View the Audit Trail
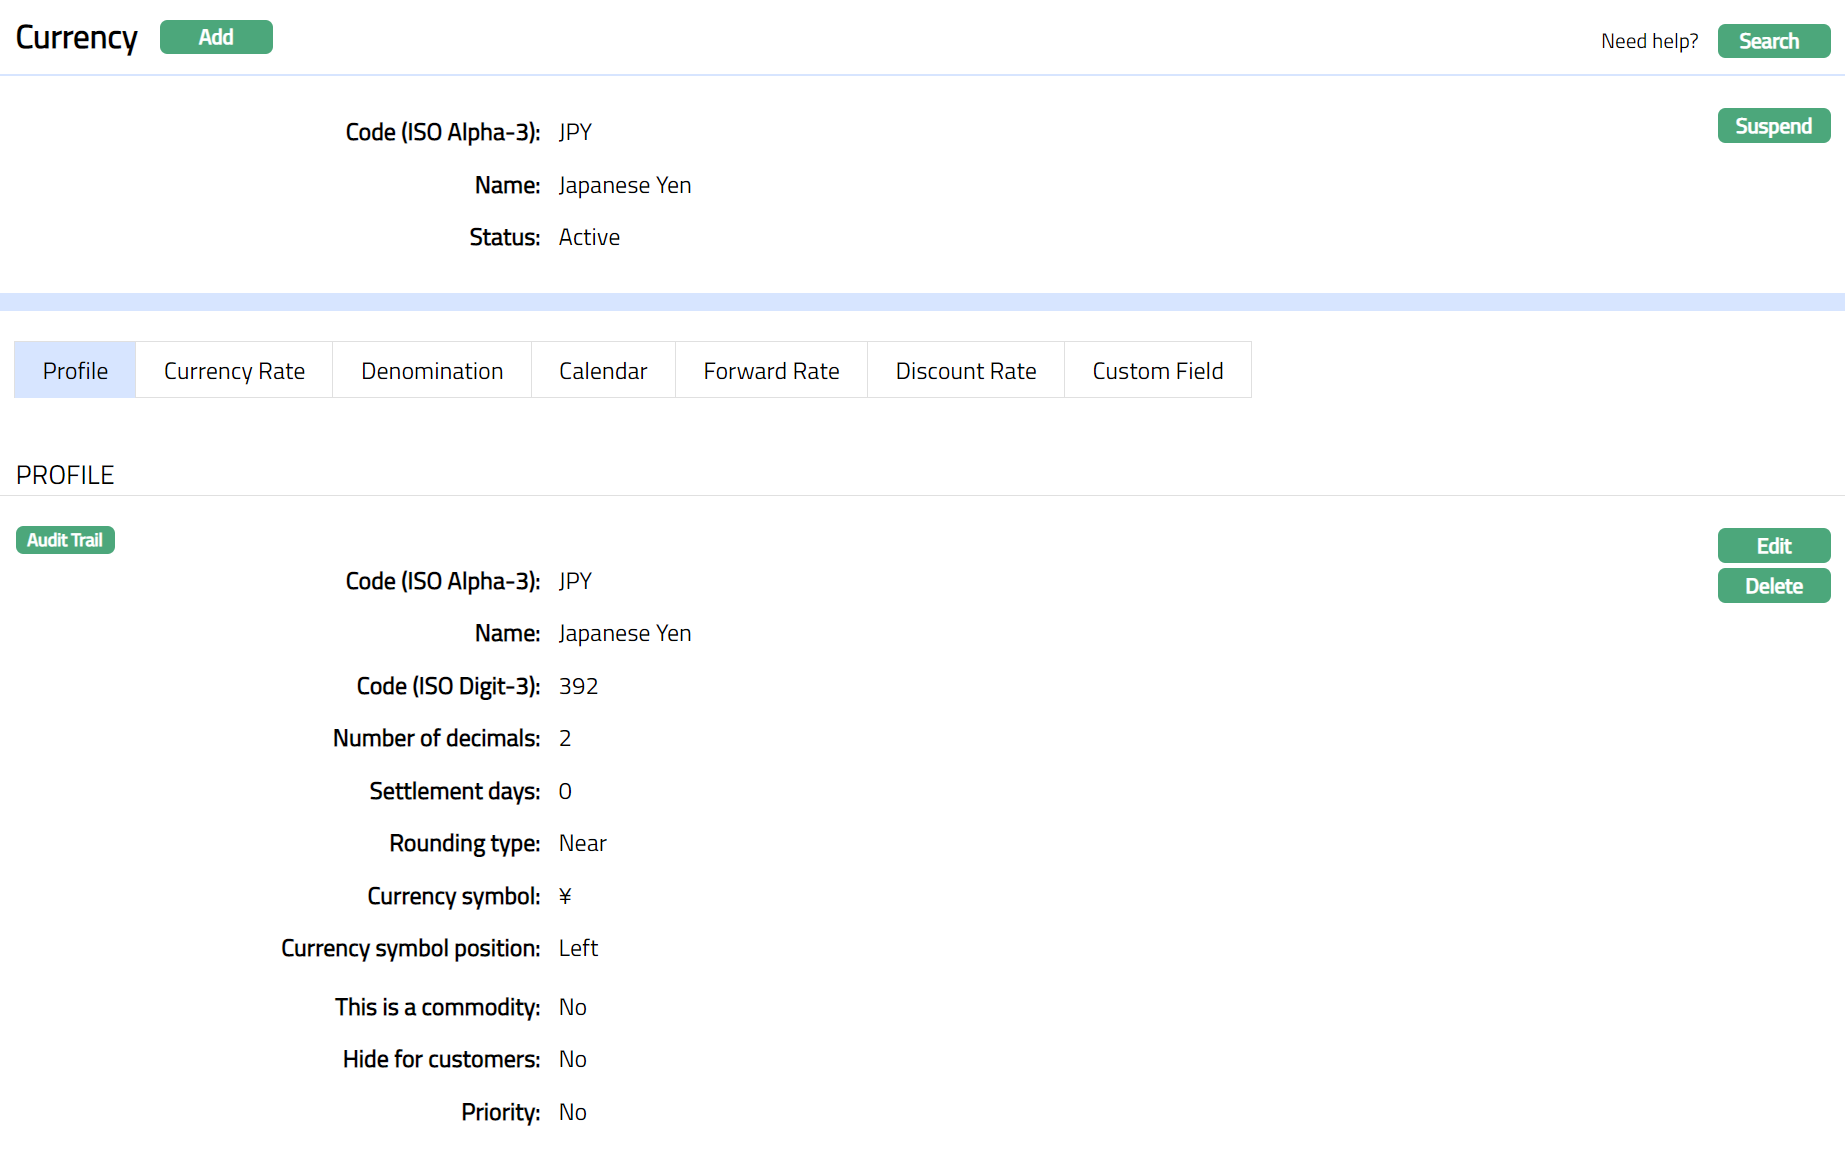Viewport: 1845px width, 1149px height. click(x=65, y=540)
